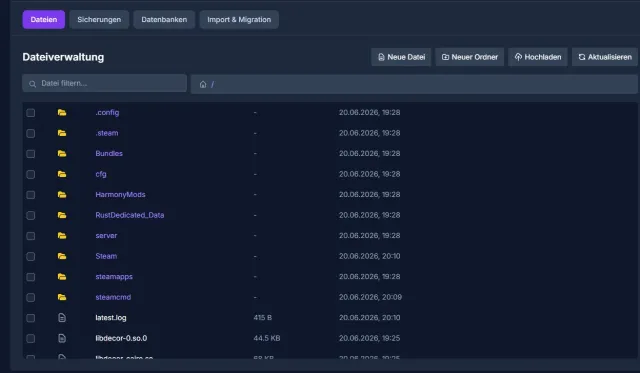
Task: Check the Bundles row checkbox
Action: [31, 154]
